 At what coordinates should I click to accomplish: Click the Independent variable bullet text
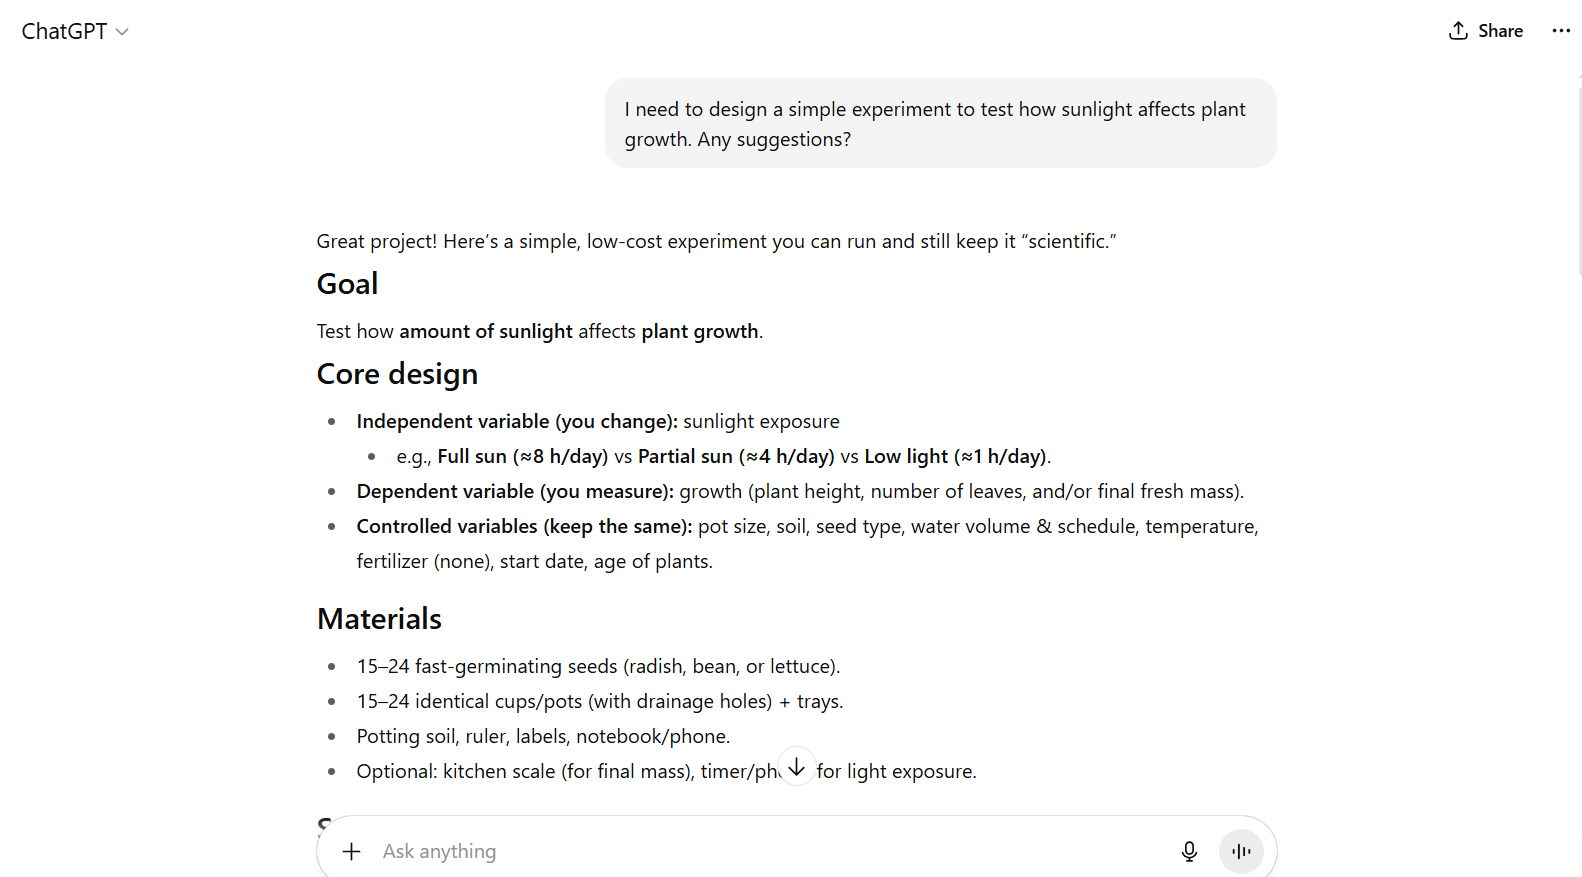[x=597, y=422]
